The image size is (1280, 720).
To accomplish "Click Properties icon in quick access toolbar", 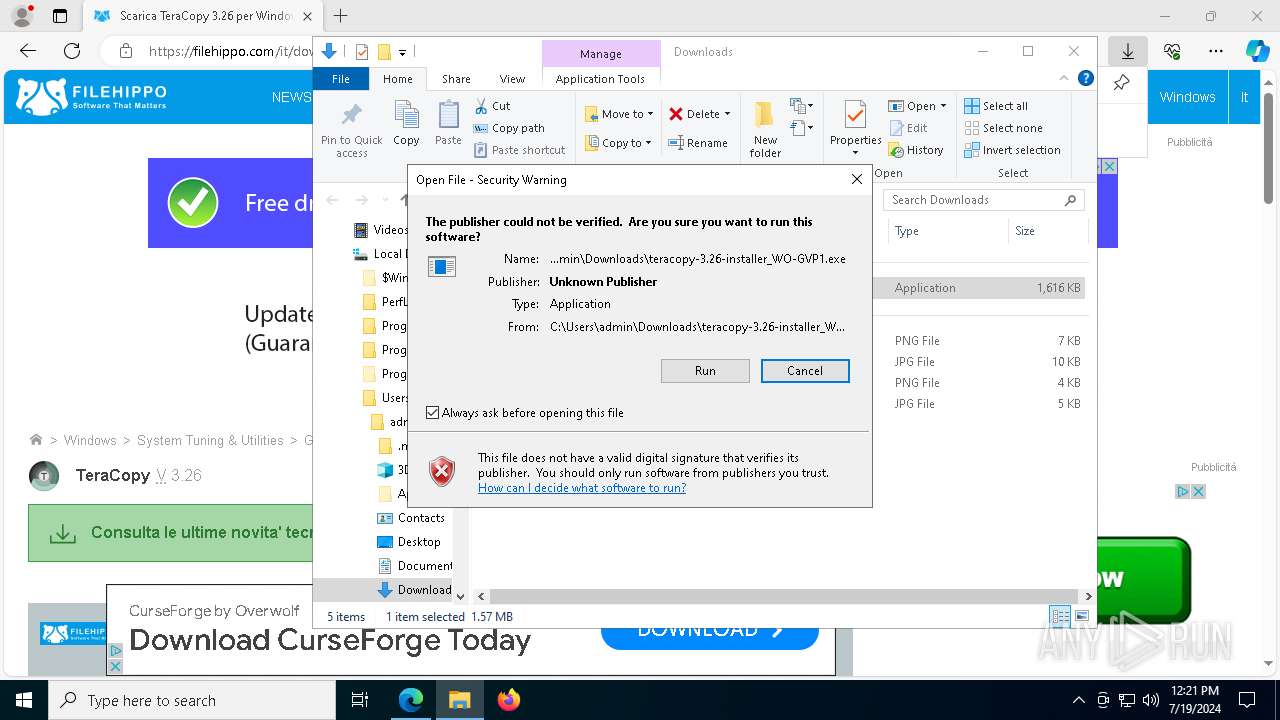I will [x=362, y=52].
